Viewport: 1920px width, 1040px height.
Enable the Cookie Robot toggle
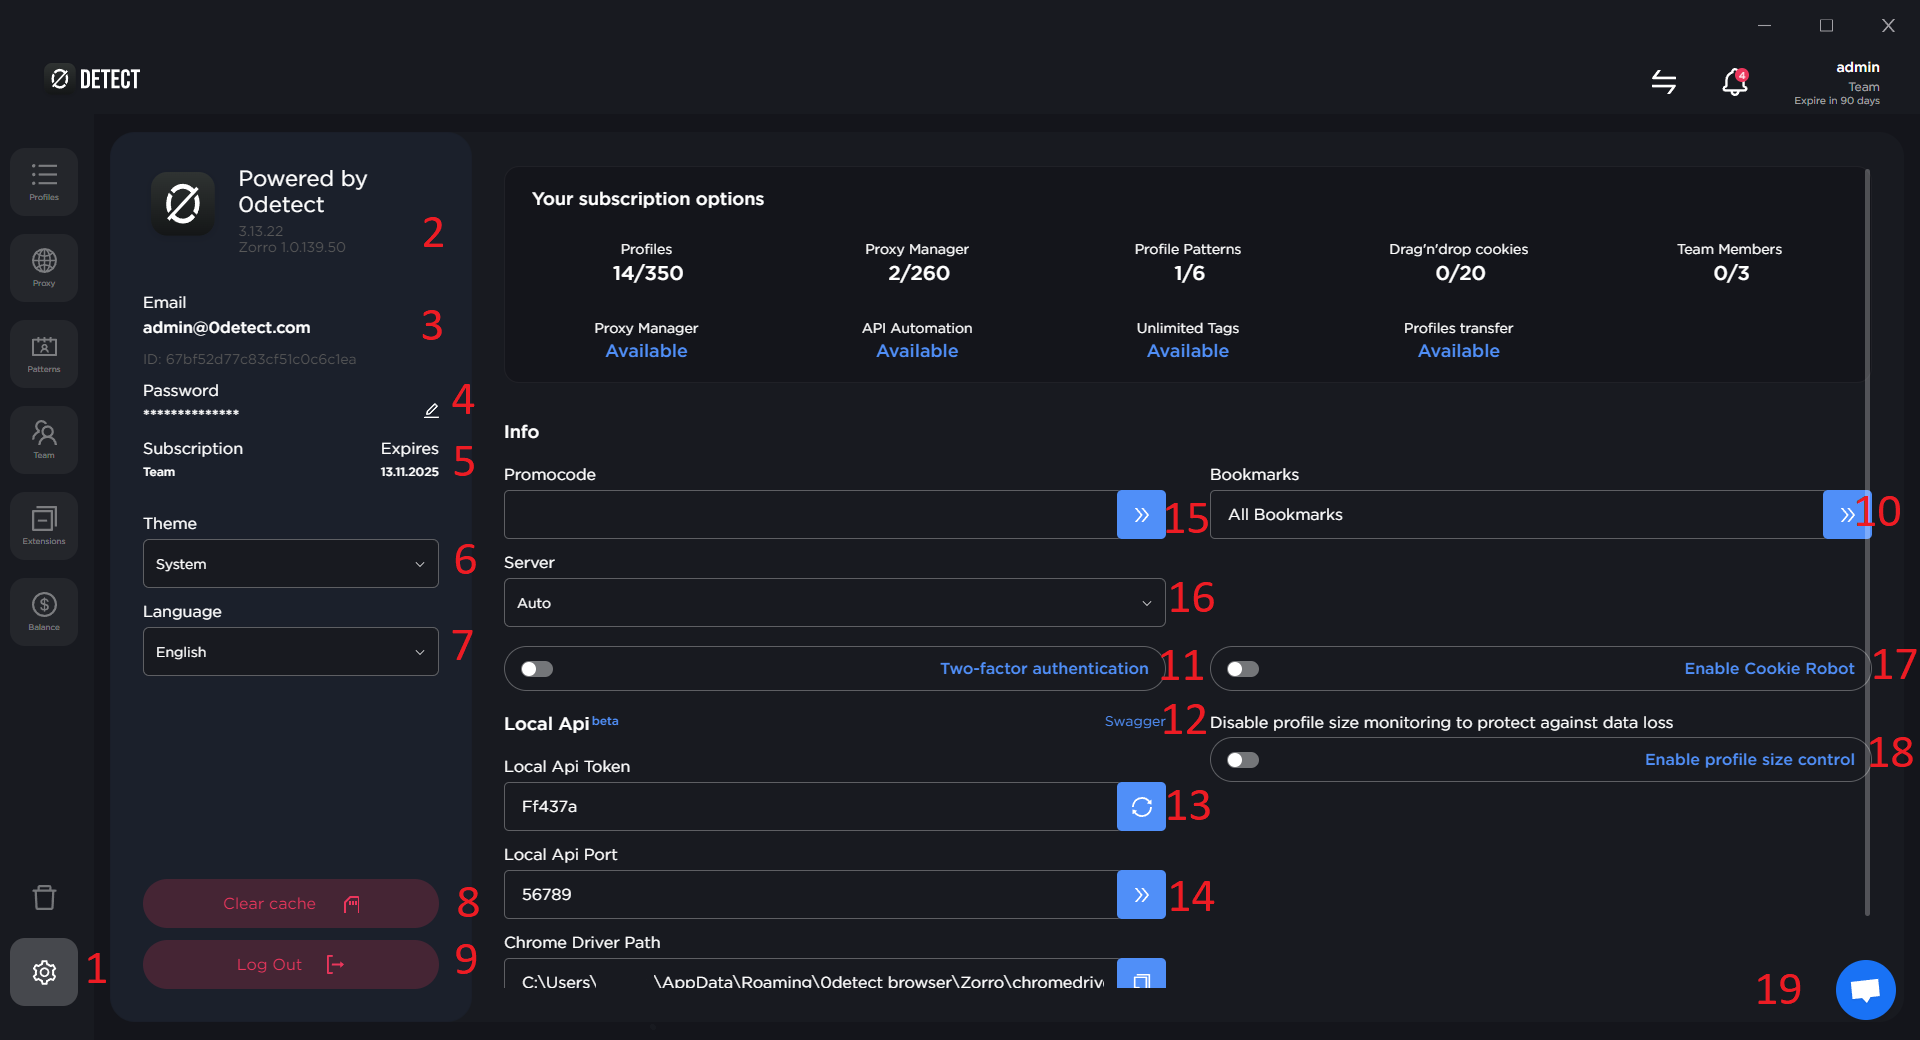[1243, 669]
